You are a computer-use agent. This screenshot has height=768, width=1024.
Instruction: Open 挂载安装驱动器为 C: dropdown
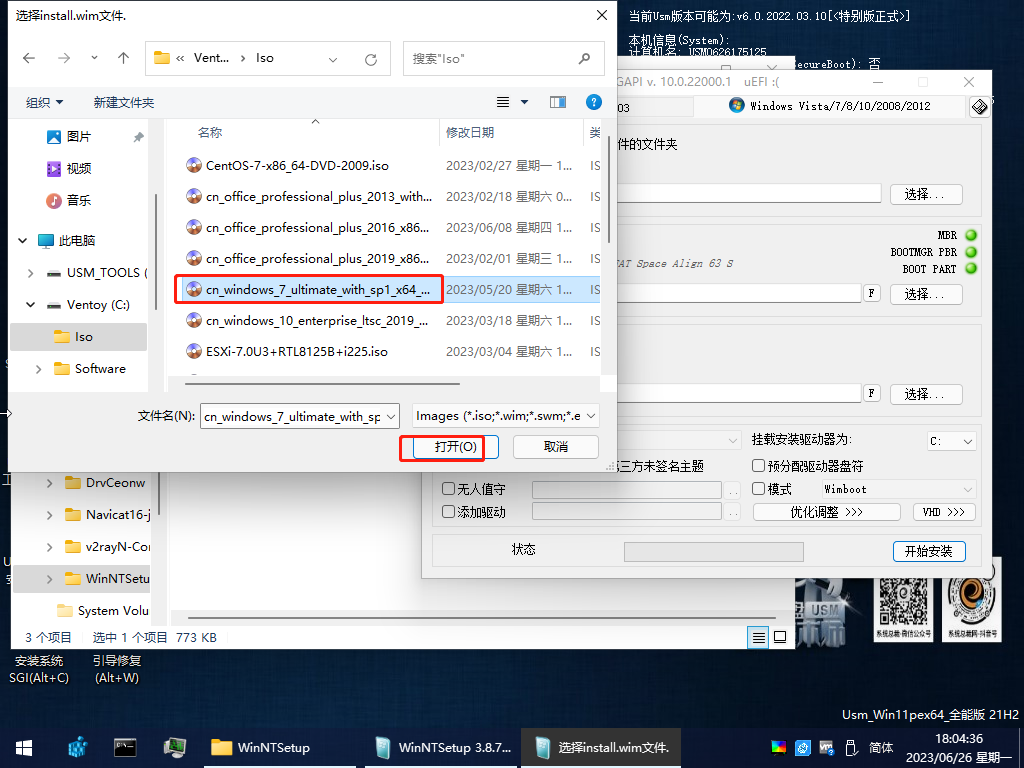click(x=952, y=441)
